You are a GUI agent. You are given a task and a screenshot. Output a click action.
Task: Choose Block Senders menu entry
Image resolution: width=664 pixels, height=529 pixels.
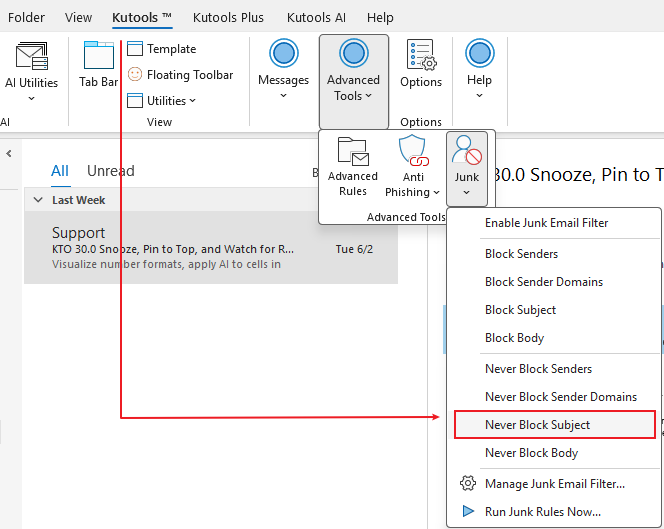click(x=554, y=254)
